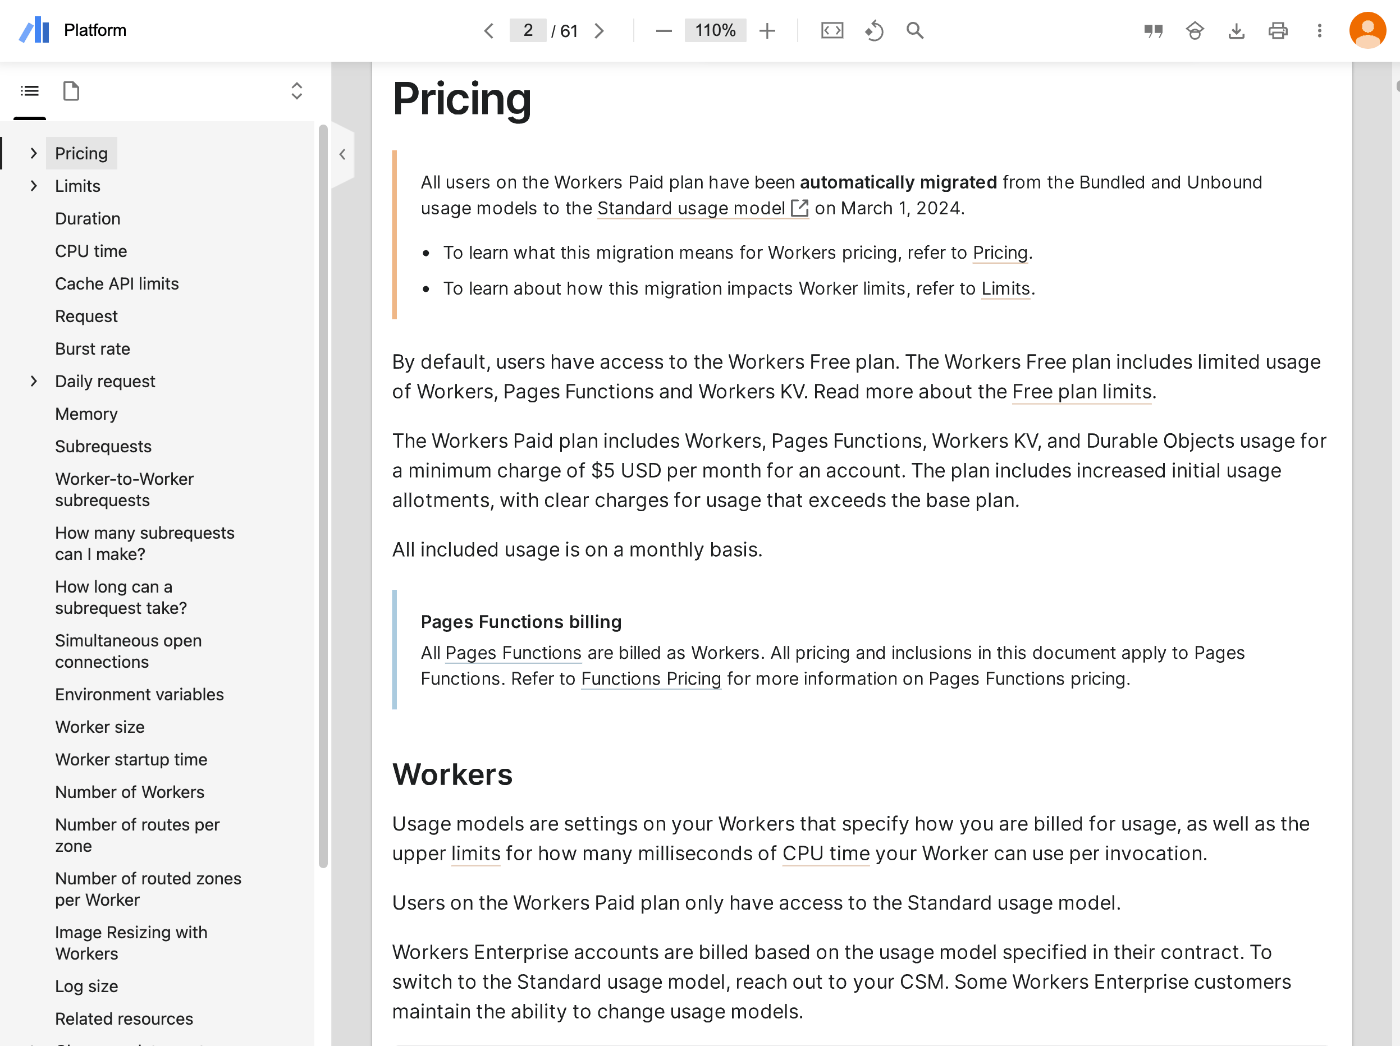Select Request in the outline
Viewport: 1400px width, 1046px height.
(x=87, y=316)
